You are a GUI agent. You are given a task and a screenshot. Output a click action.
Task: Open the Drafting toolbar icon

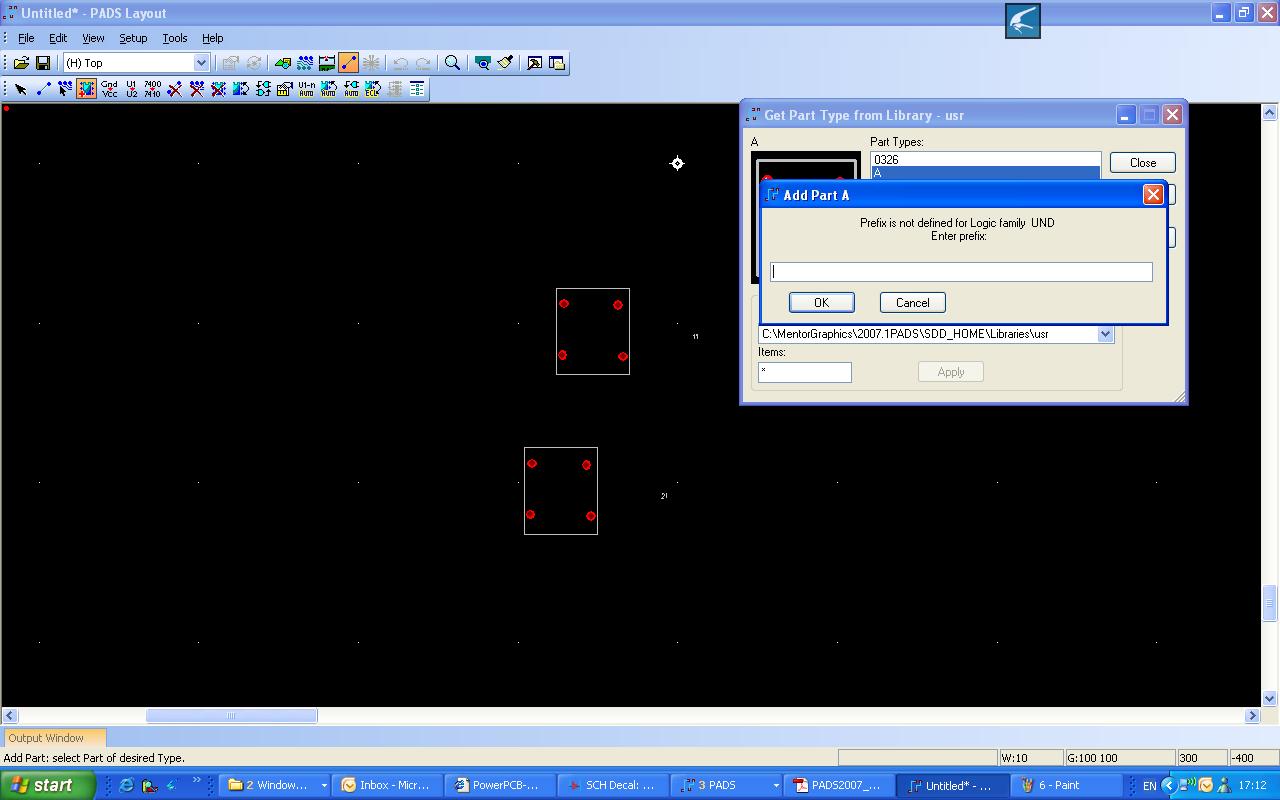click(283, 63)
